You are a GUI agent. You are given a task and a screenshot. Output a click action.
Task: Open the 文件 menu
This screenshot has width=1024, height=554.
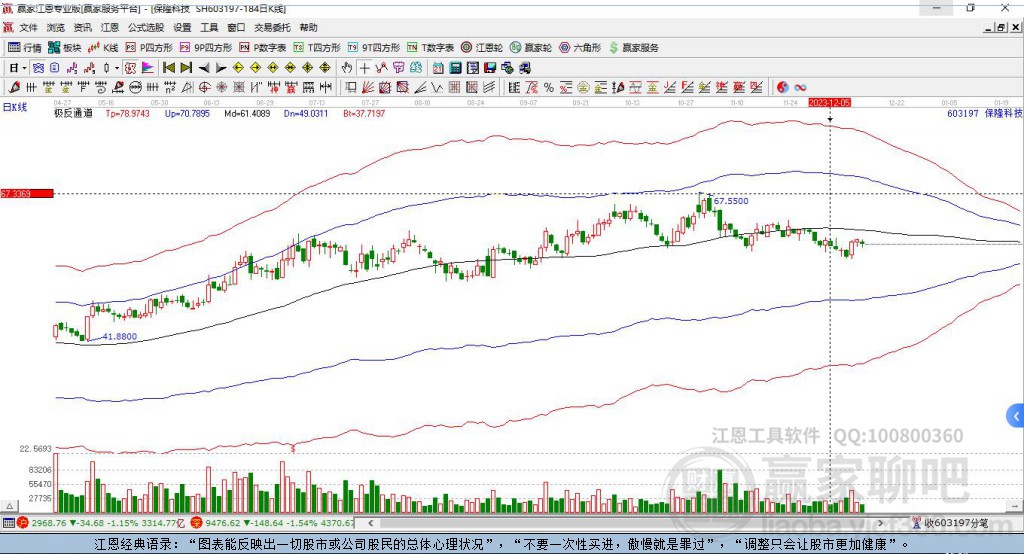point(29,27)
